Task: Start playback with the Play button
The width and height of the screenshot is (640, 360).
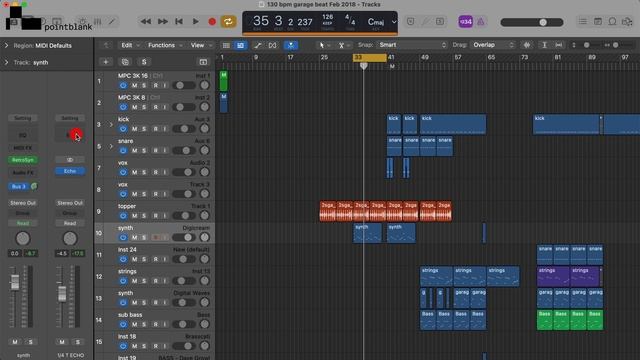Action: 196,22
